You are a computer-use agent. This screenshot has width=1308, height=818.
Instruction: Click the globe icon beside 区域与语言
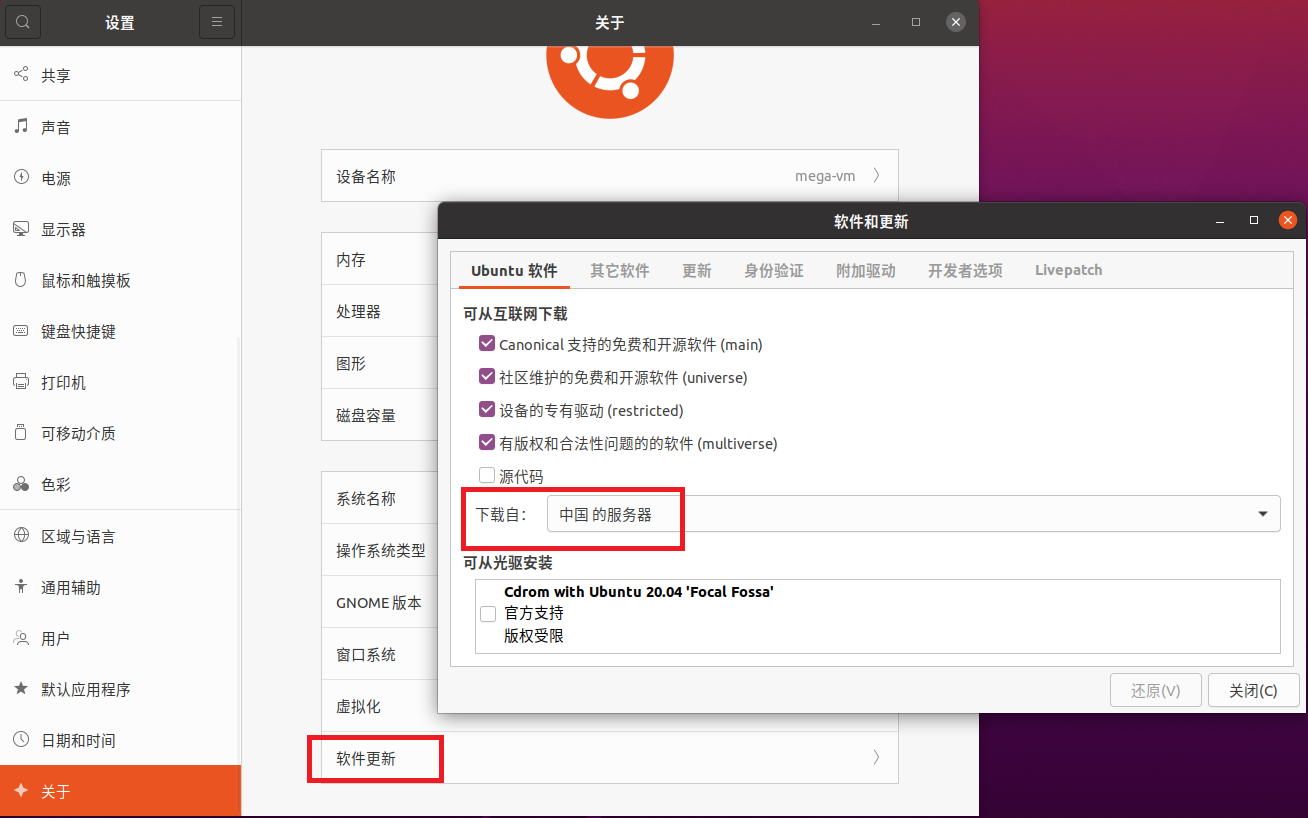21,536
